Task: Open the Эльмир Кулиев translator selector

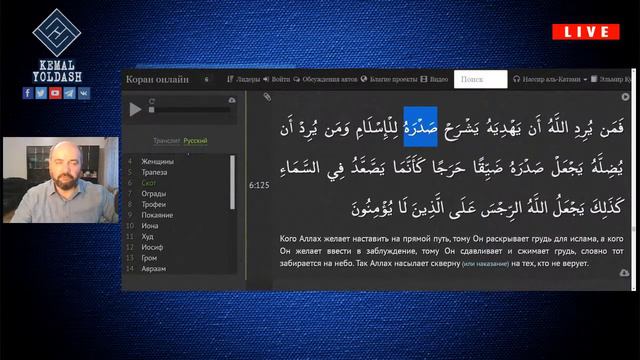Action: click(x=611, y=79)
